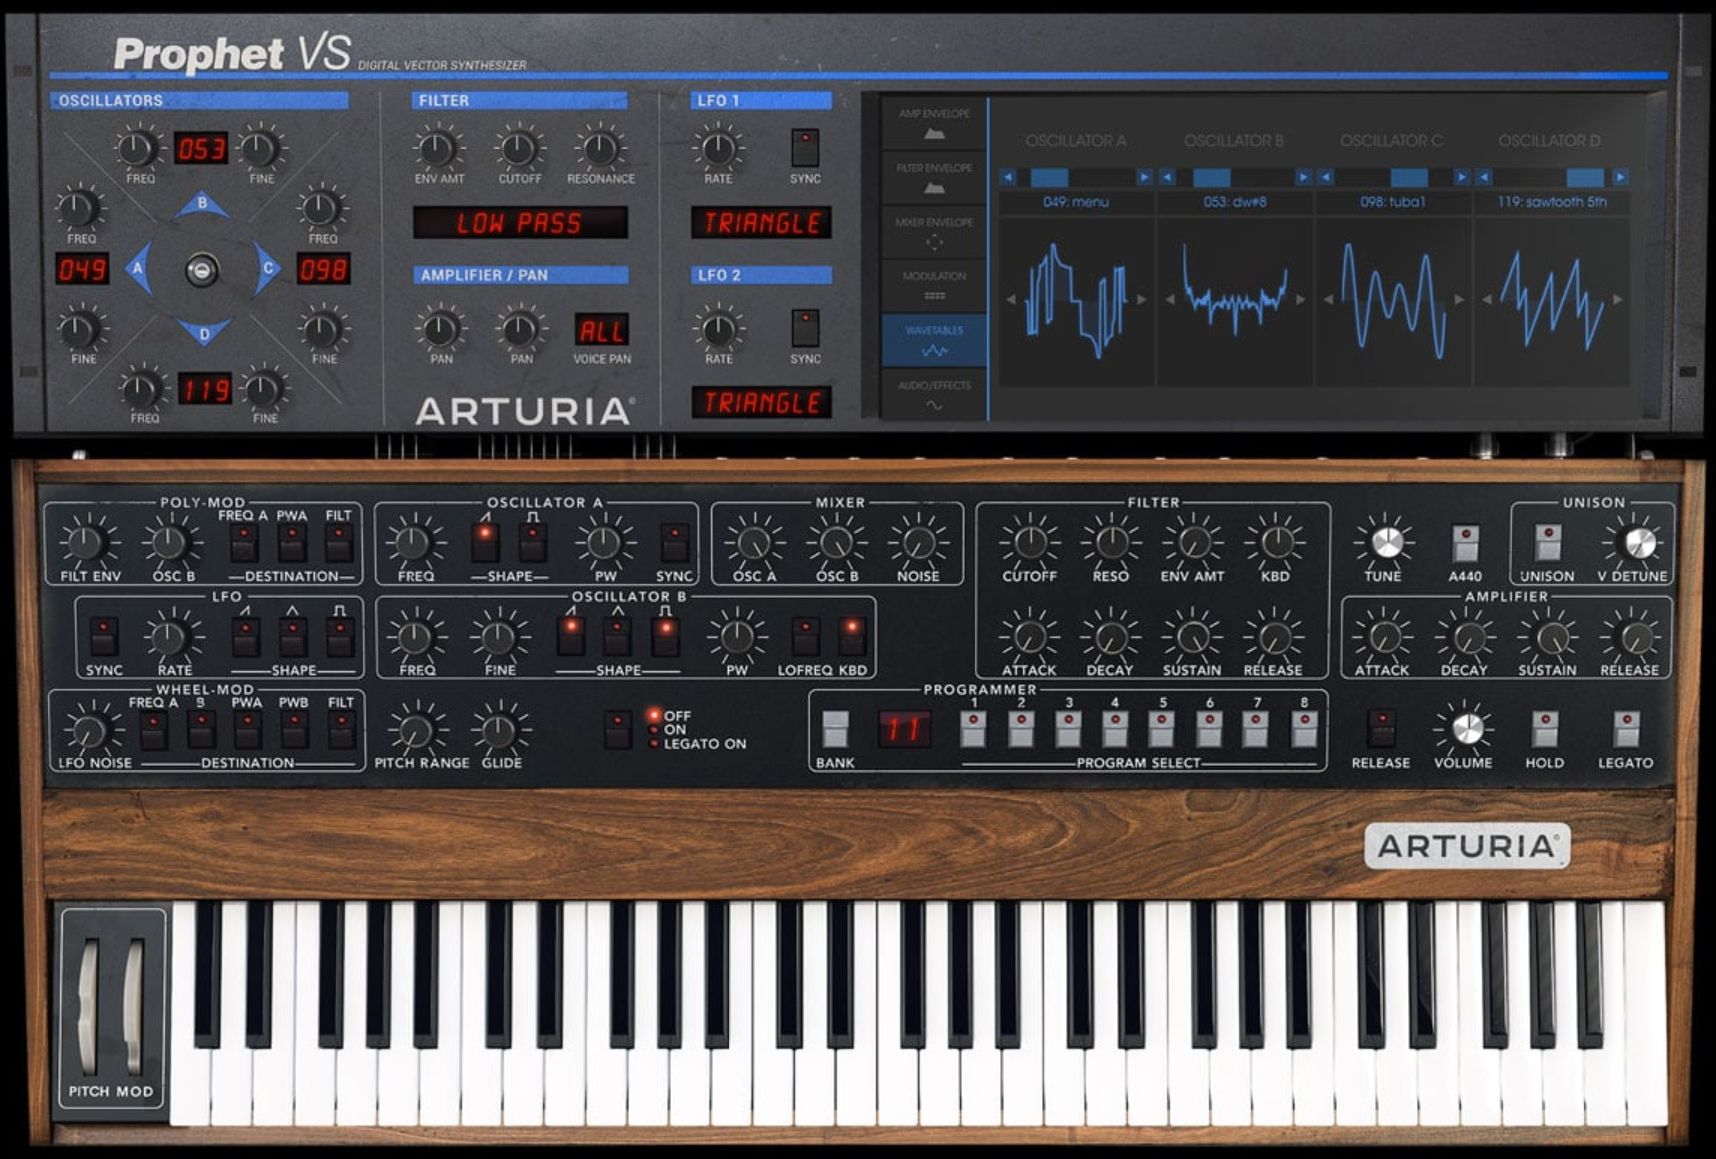Toggle the Hold button
Viewport: 1716px width, 1159px height.
[x=1545, y=729]
